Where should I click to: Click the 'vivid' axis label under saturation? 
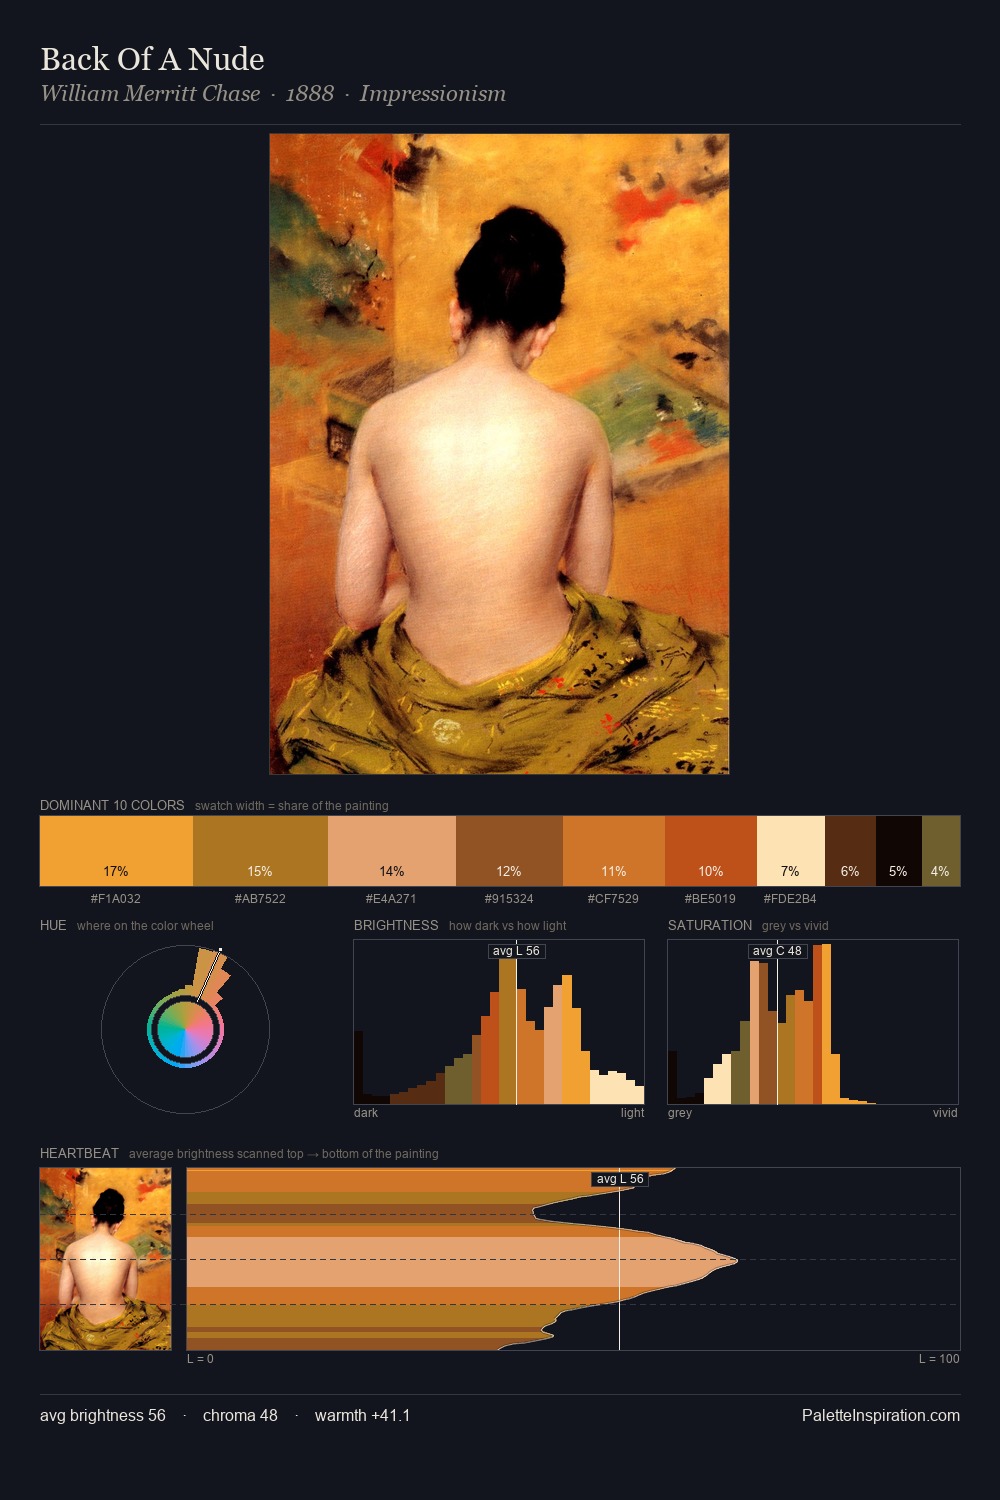(x=945, y=1112)
